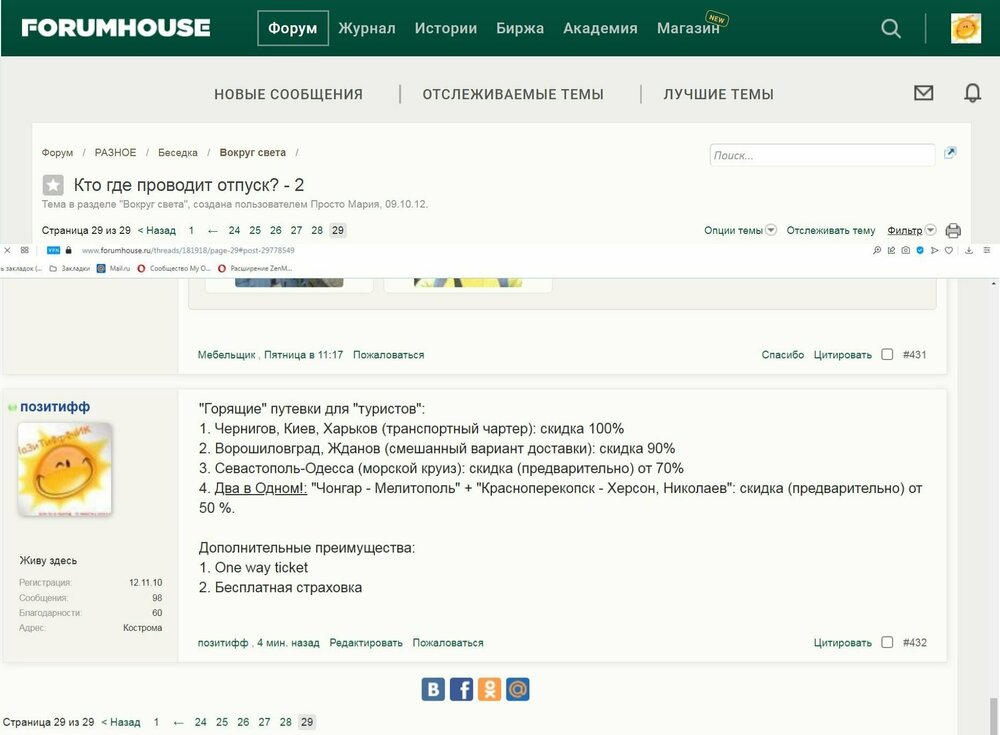
Task: Click Редактировать on post #432
Action: click(366, 642)
